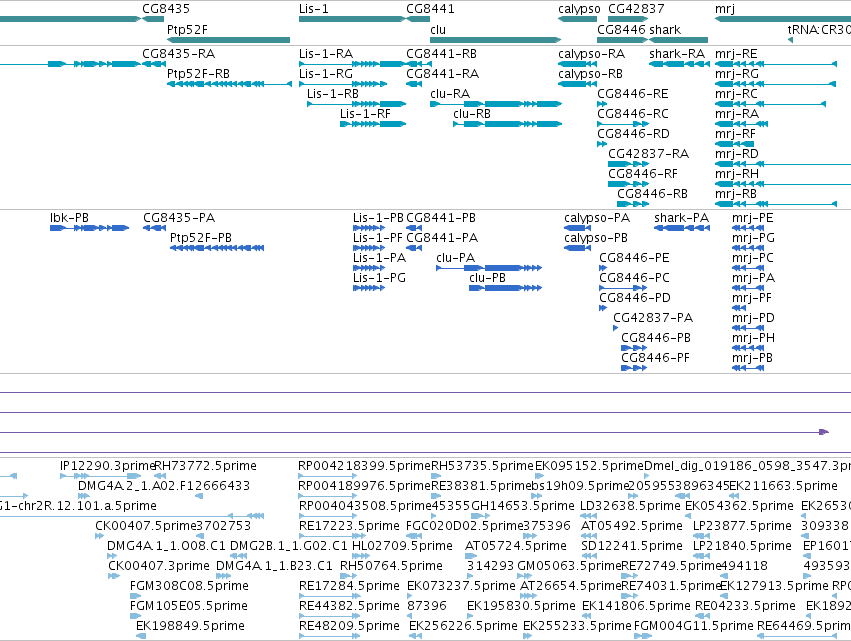Click transcript CG42837-RA
851x641 pixels.
point(628,164)
